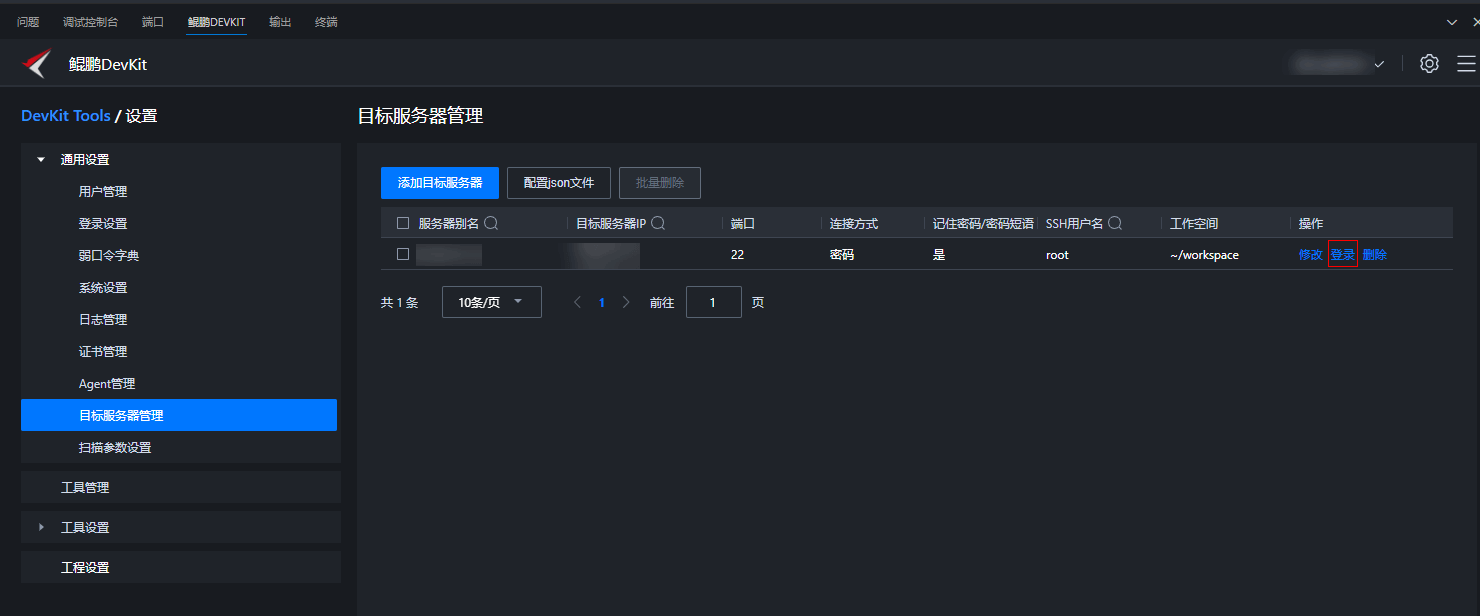This screenshot has width=1480, height=616.
Task: Search by server alias magnifier icon
Action: (x=491, y=223)
